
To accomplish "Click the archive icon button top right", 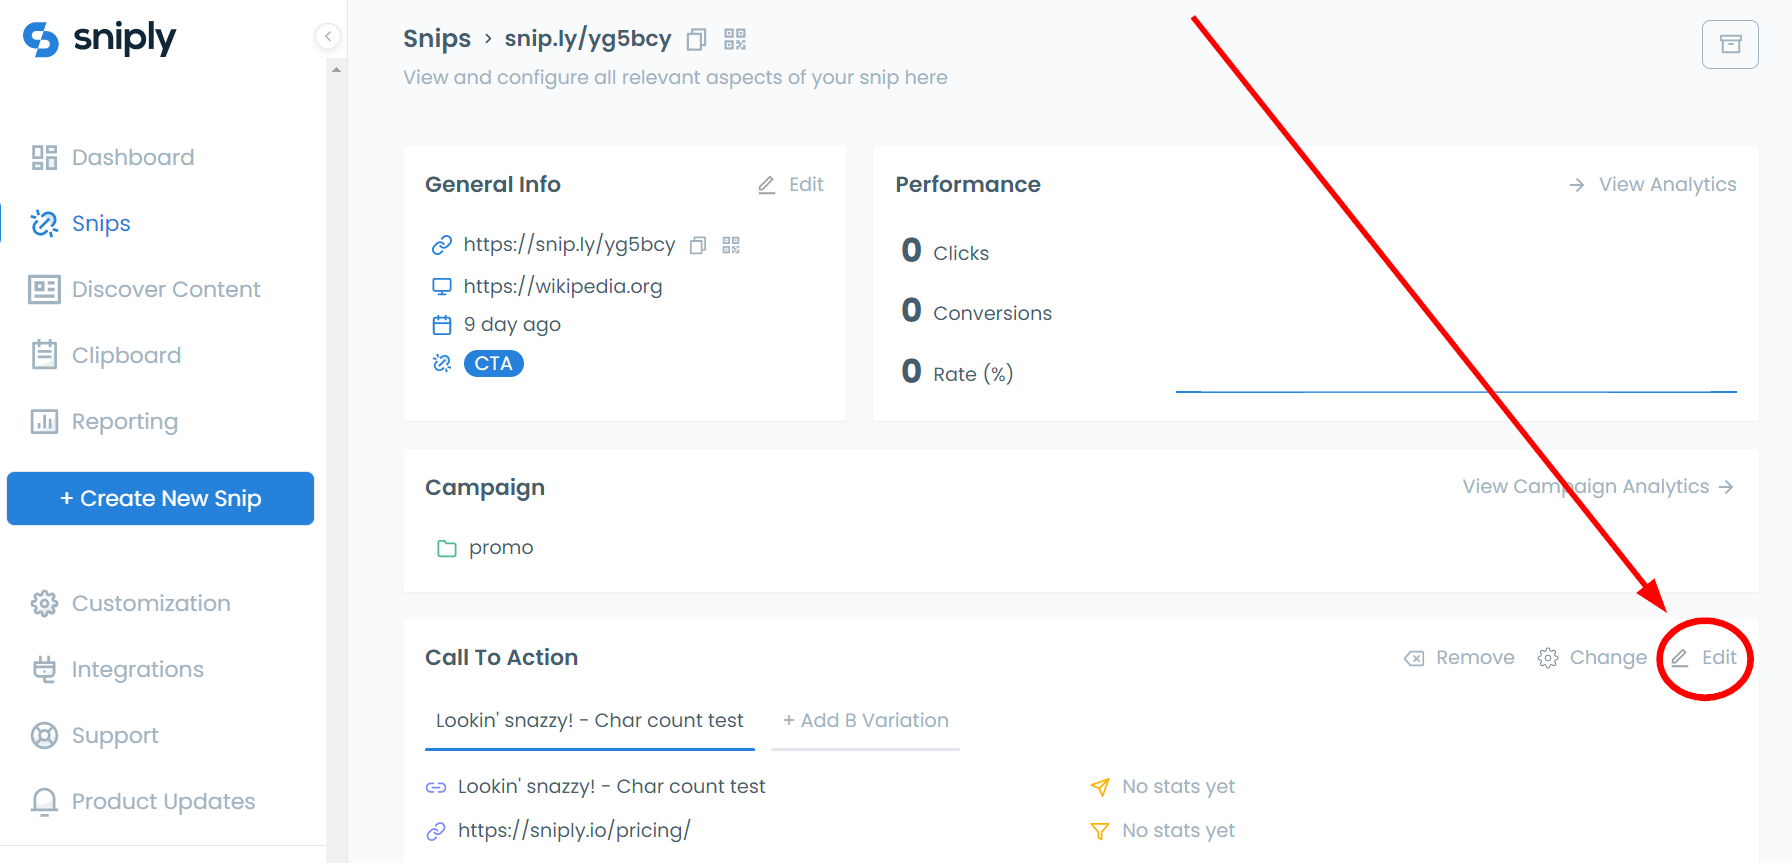I will pos(1730,44).
